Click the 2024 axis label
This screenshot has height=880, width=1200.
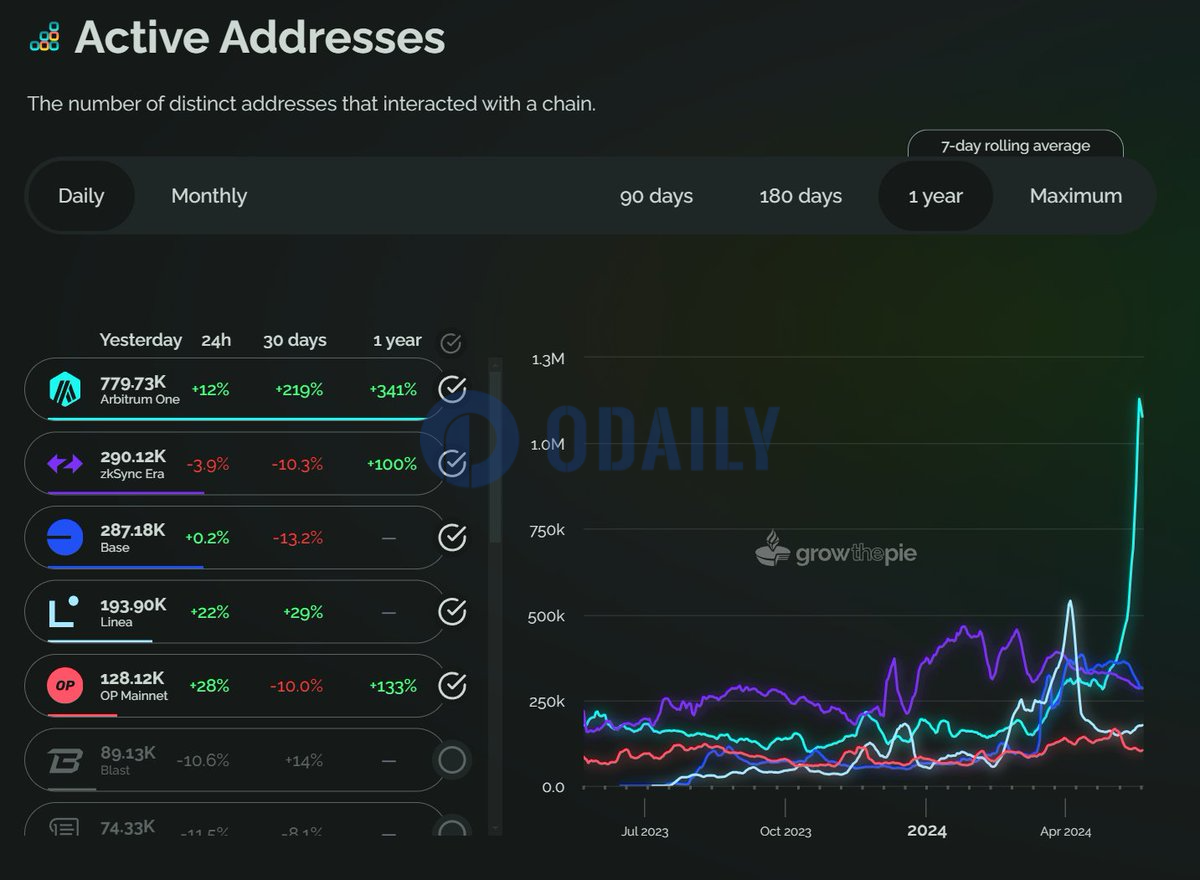[x=926, y=830]
